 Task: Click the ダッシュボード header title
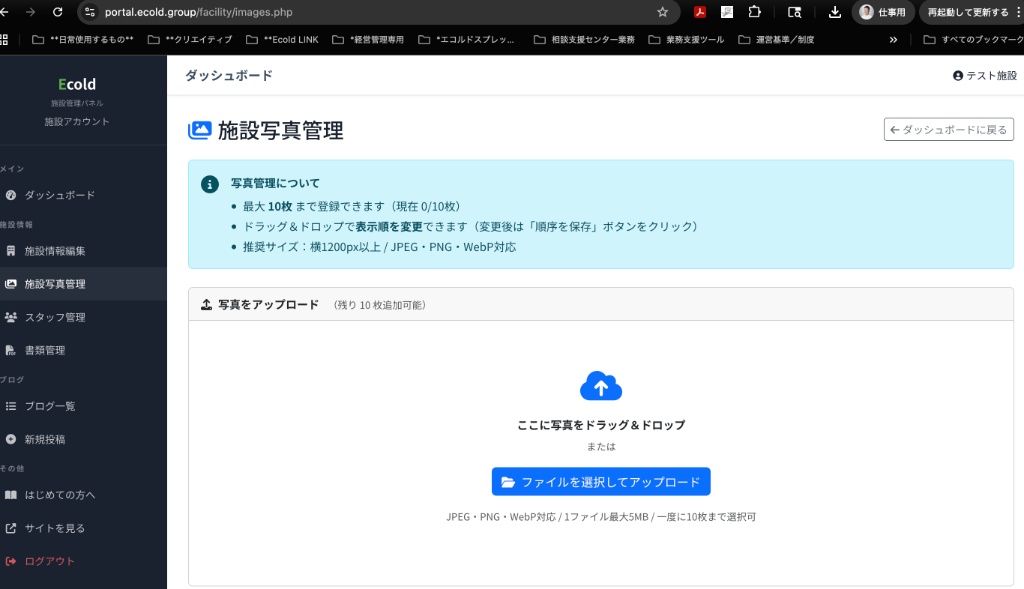(x=229, y=75)
